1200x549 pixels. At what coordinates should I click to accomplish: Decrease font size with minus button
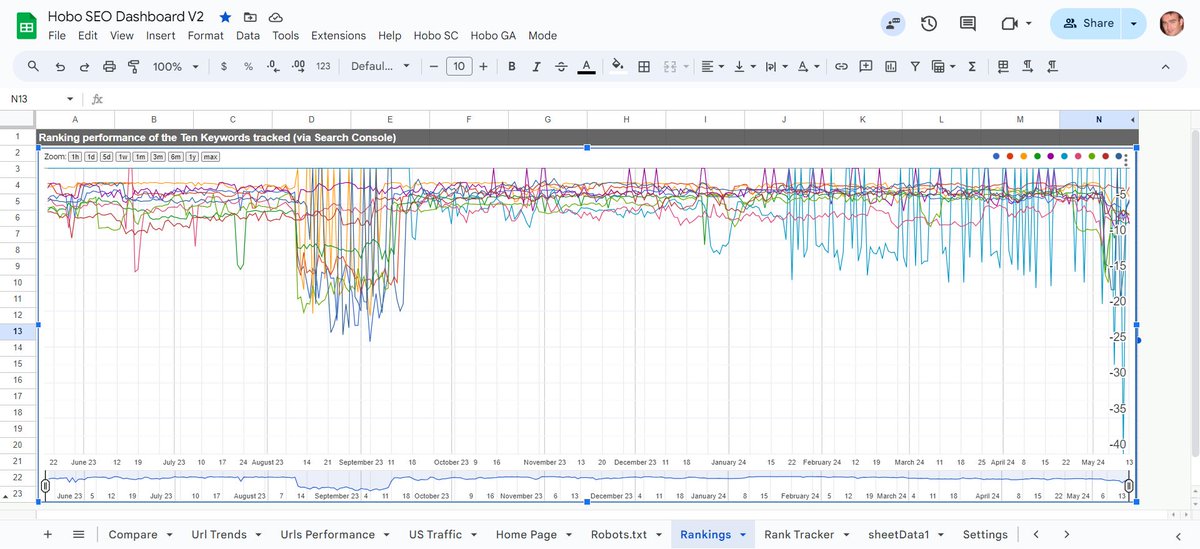[x=433, y=66]
